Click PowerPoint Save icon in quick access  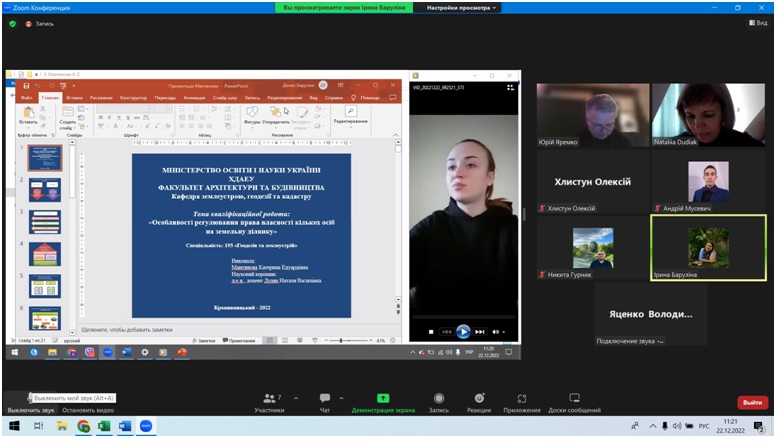tap(26, 86)
